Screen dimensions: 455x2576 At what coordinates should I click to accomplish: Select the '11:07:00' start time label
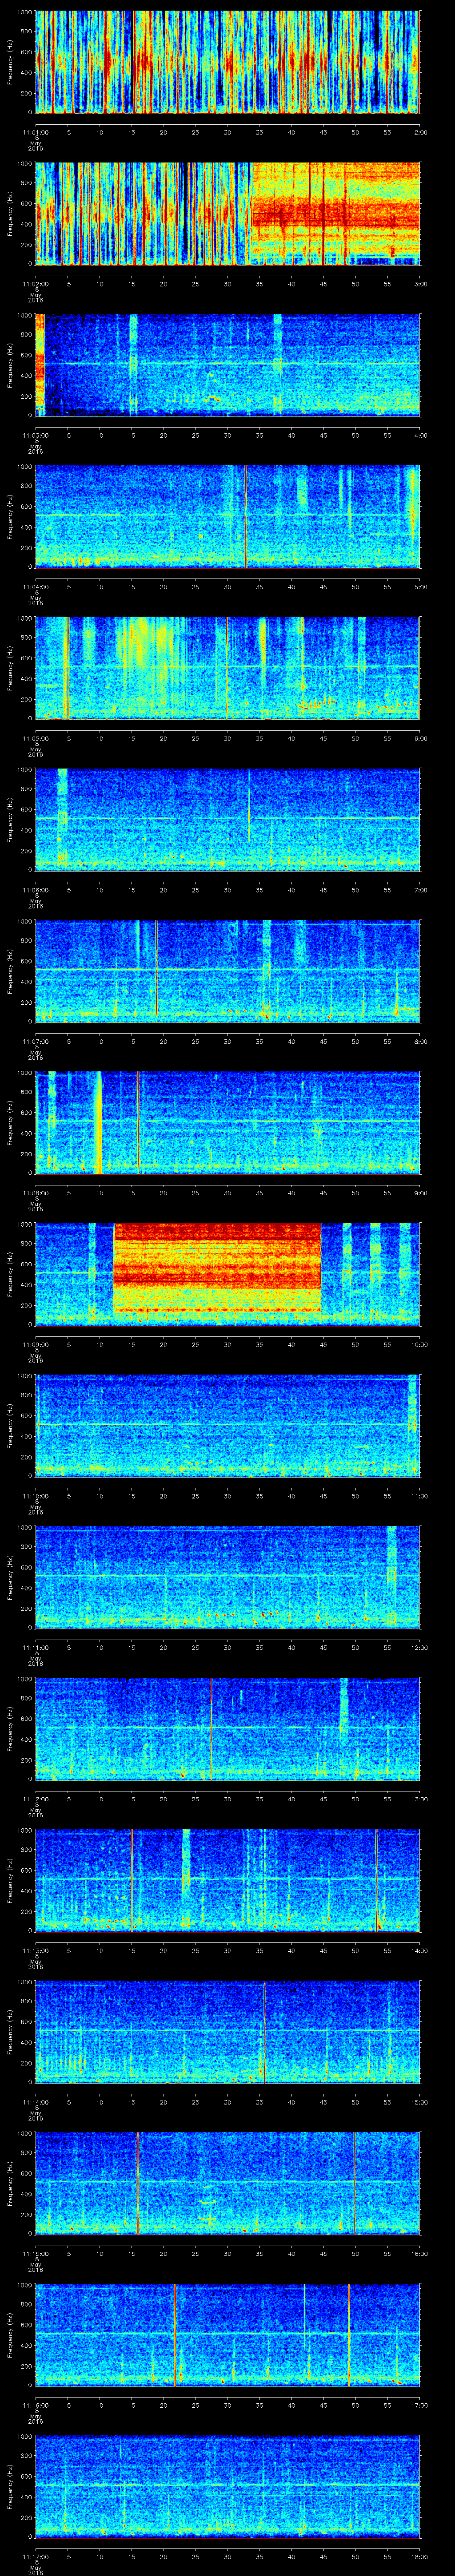pyautogui.click(x=35, y=1041)
